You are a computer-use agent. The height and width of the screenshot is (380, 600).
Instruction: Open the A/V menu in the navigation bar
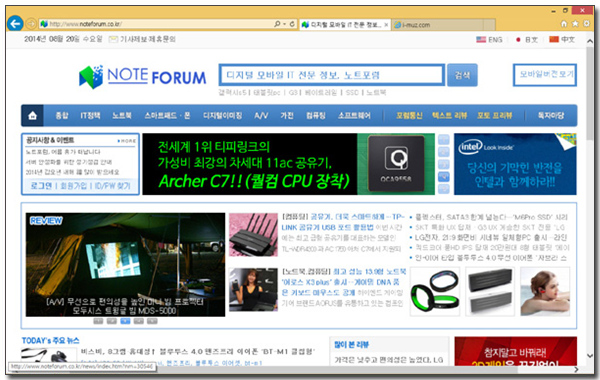click(x=261, y=116)
